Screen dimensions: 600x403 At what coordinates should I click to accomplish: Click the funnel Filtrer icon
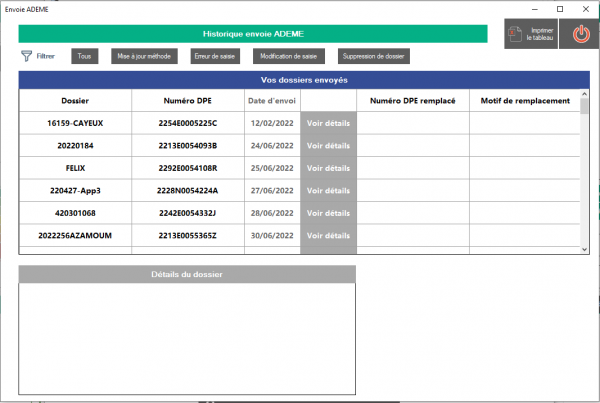27,56
